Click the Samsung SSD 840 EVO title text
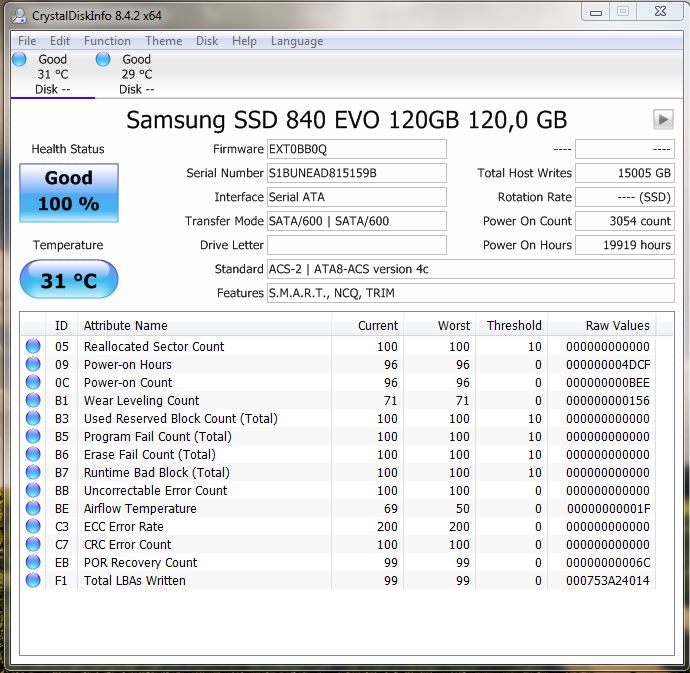The height and width of the screenshot is (673, 690). coord(347,120)
